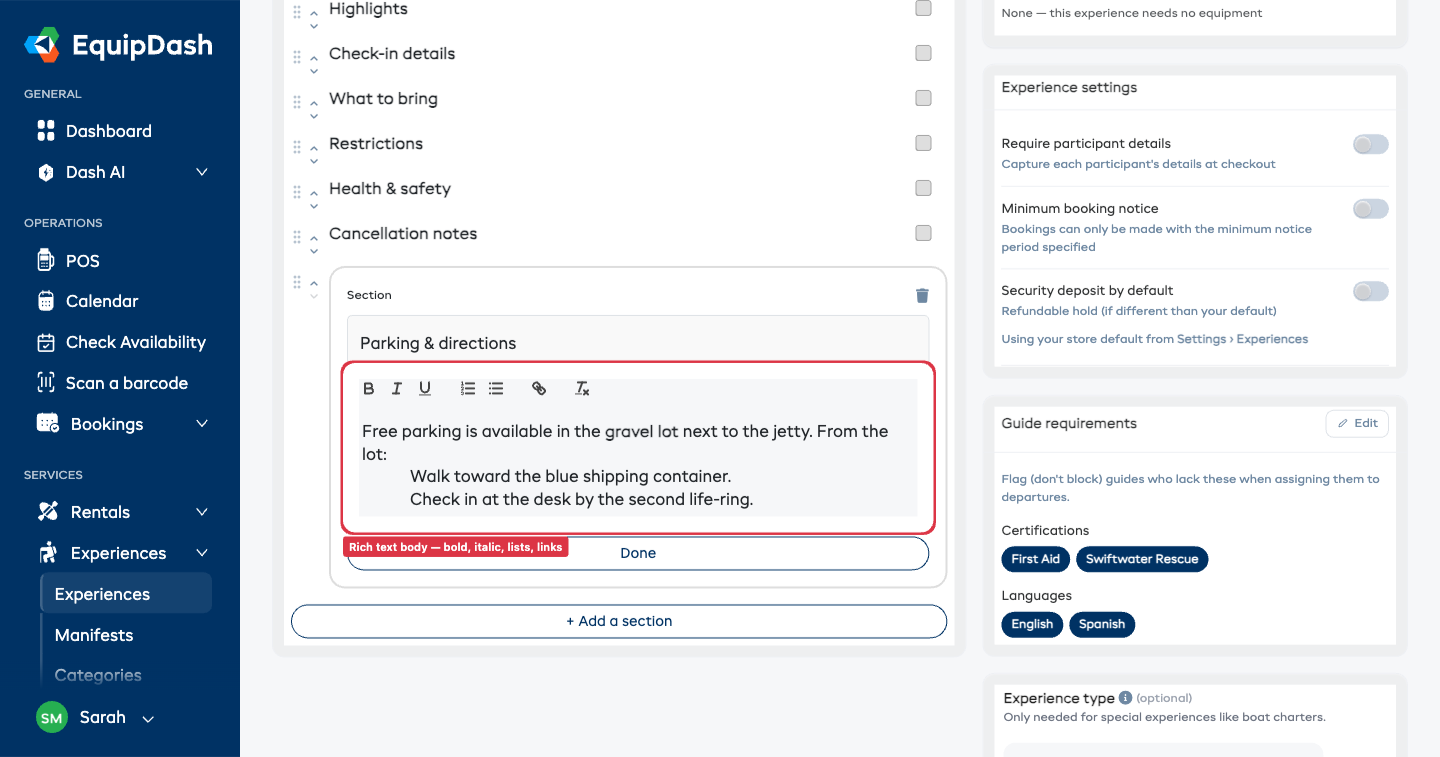This screenshot has width=1440, height=757.
Task: Click the Health & safety reorder arrows
Action: pyautogui.click(x=314, y=199)
